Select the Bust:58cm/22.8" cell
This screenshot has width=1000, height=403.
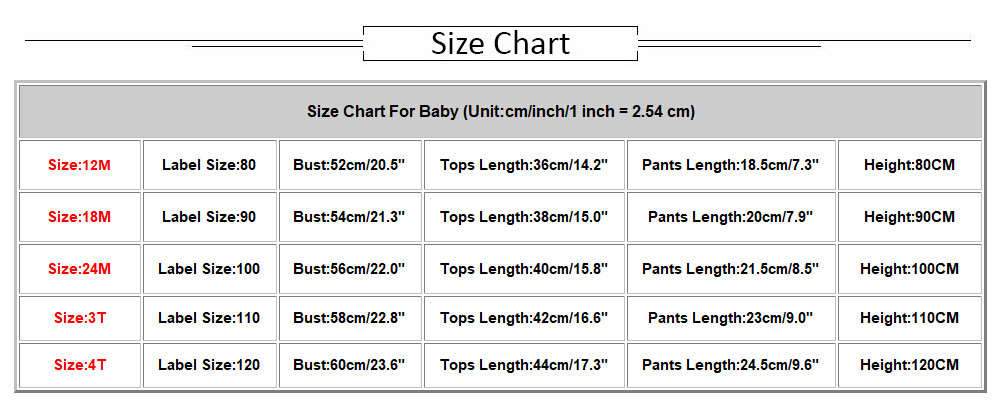point(350,318)
